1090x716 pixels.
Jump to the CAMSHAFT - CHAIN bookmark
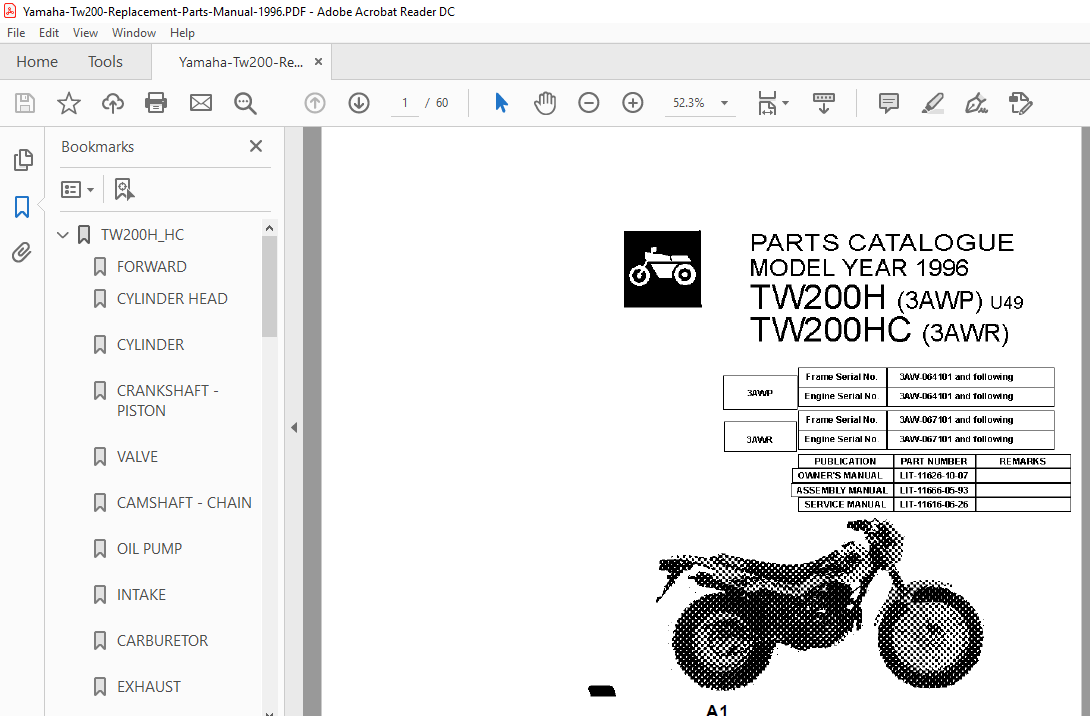184,503
